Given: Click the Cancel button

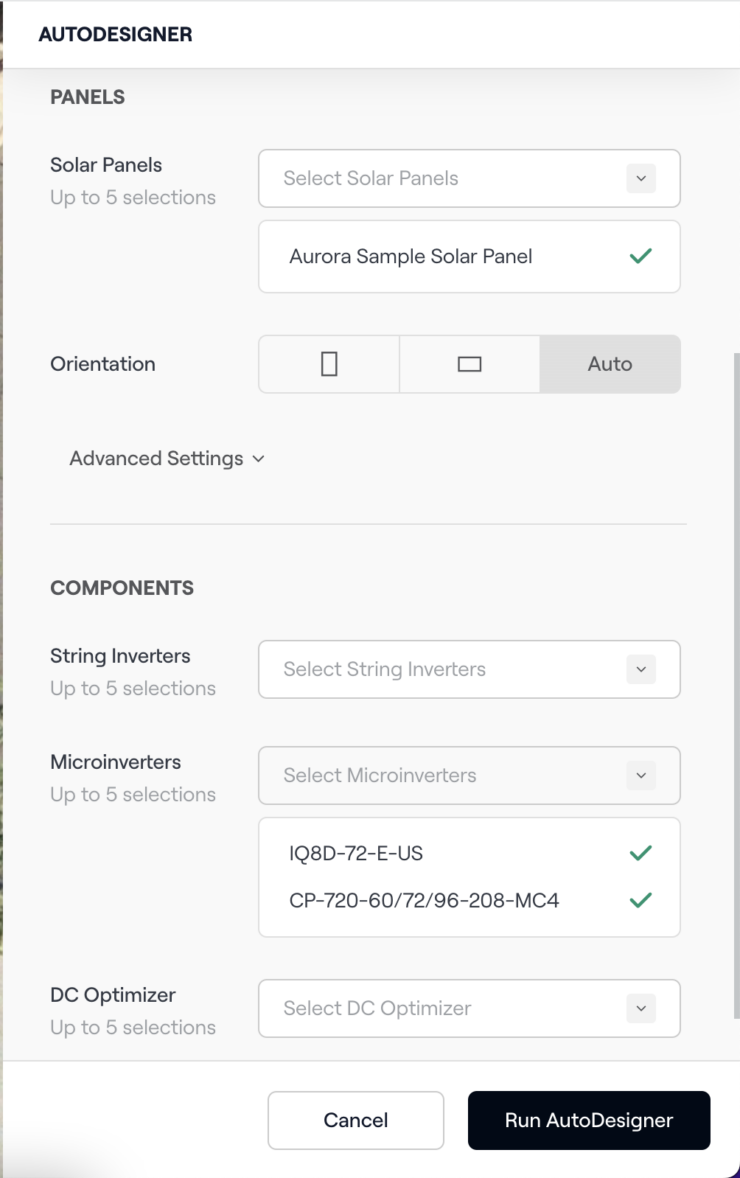Looking at the screenshot, I should point(355,1120).
